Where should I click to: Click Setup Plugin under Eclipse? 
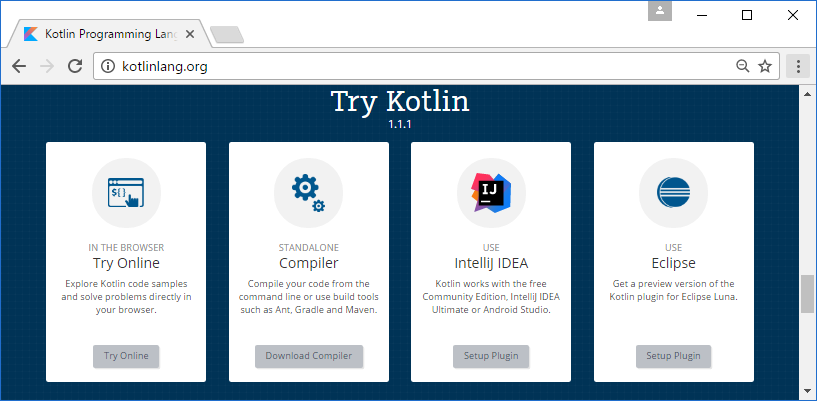click(x=673, y=356)
